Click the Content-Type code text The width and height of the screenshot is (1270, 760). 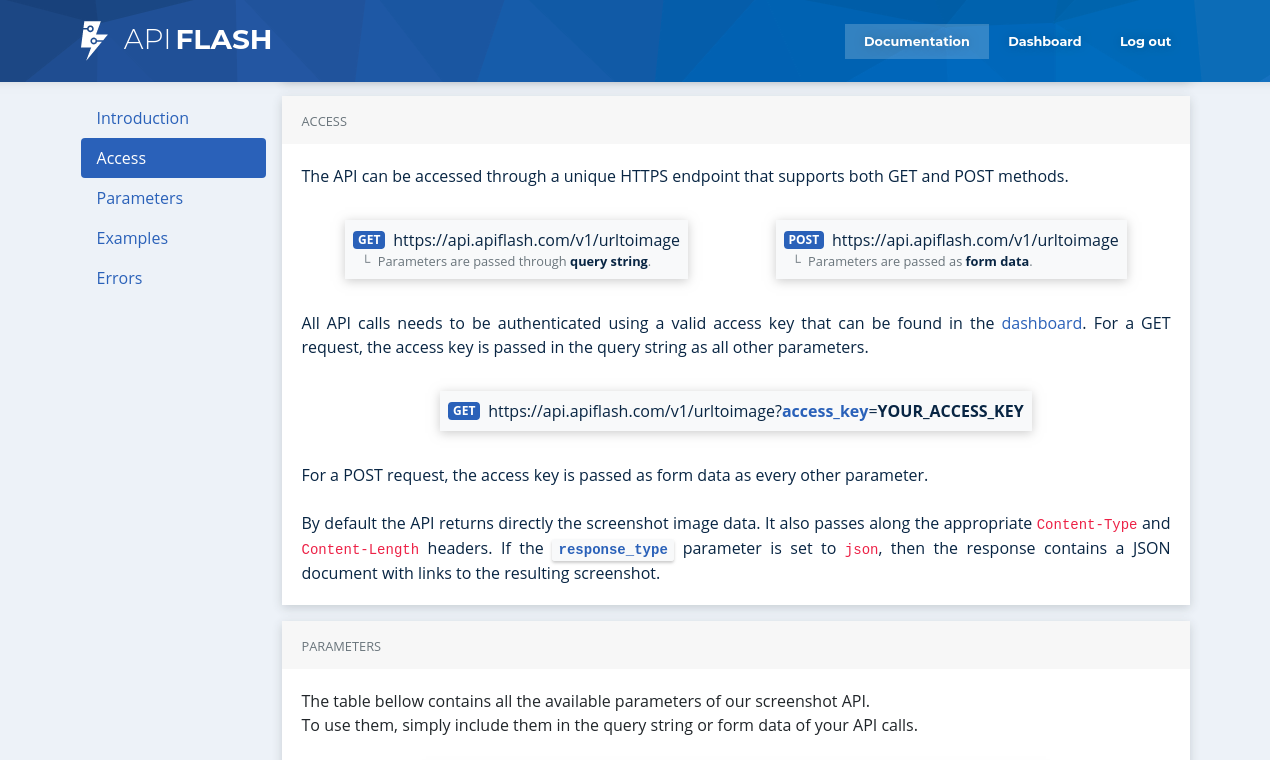1087,524
